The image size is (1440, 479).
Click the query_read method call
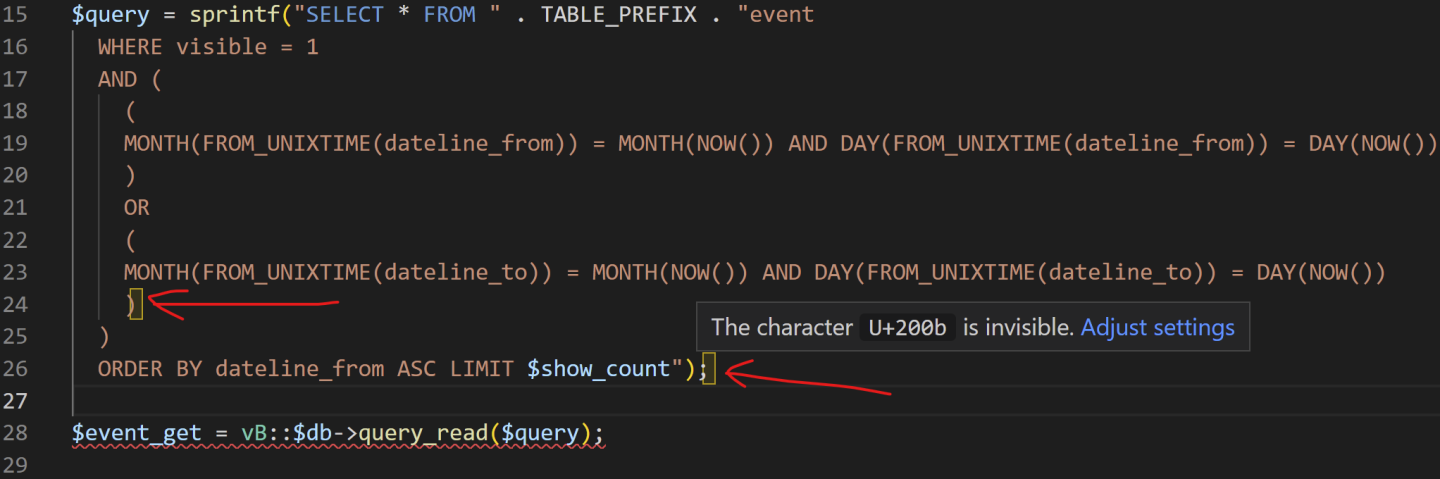coord(424,433)
